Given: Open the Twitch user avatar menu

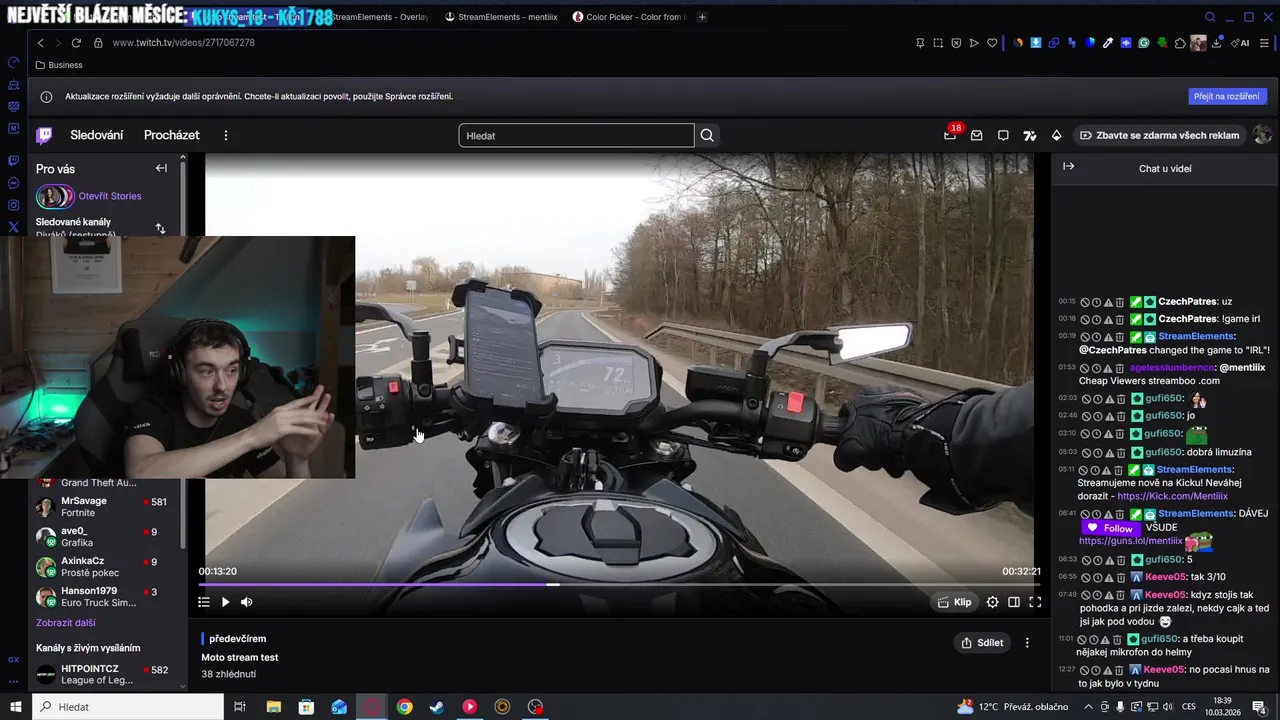Looking at the screenshot, I should 1262,135.
